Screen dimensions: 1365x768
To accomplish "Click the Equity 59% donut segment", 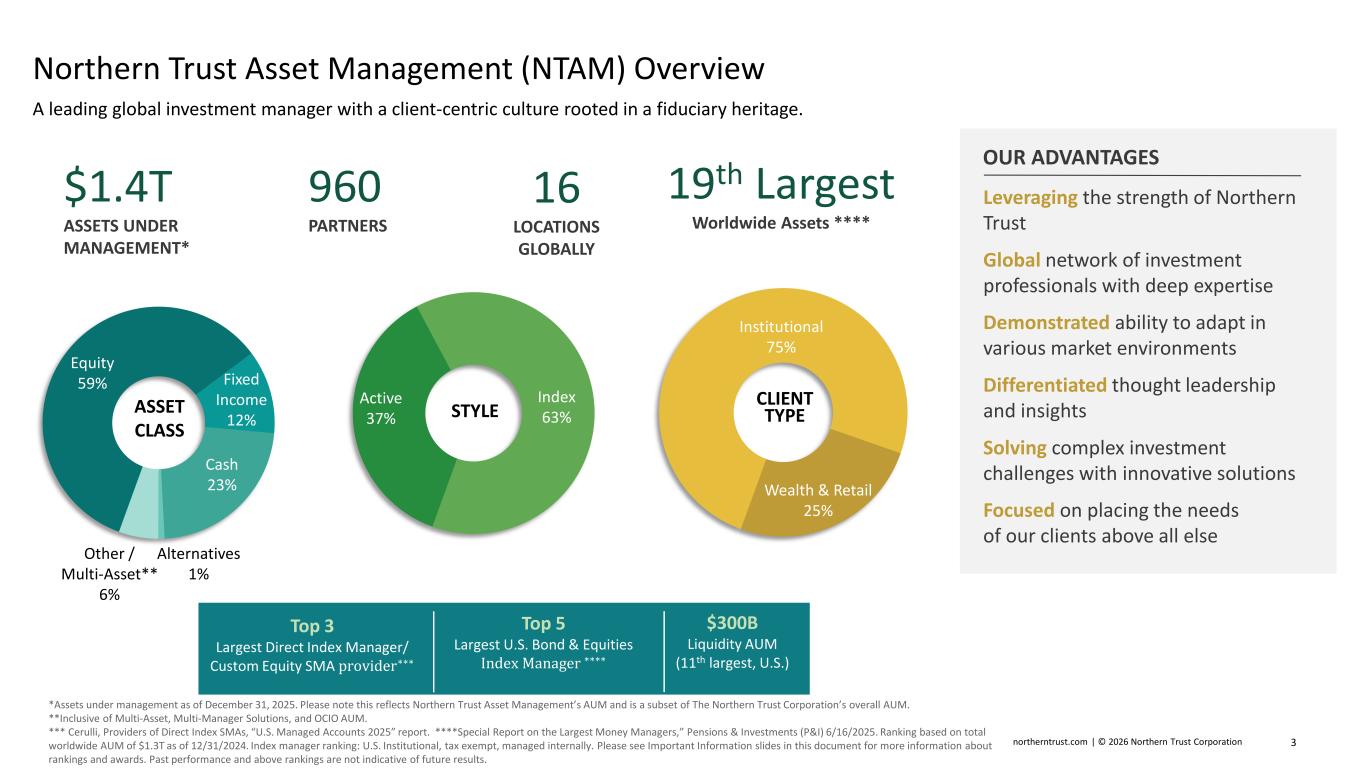I will click(92, 372).
